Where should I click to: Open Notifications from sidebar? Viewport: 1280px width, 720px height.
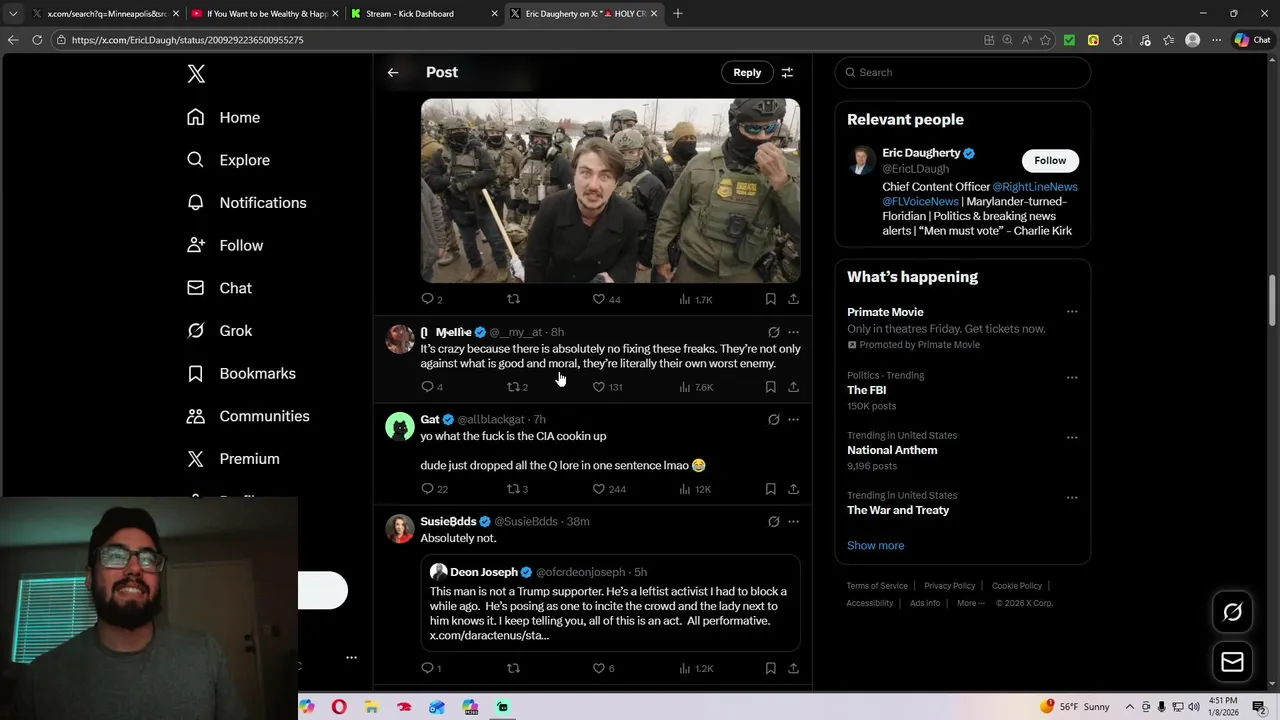click(x=246, y=202)
